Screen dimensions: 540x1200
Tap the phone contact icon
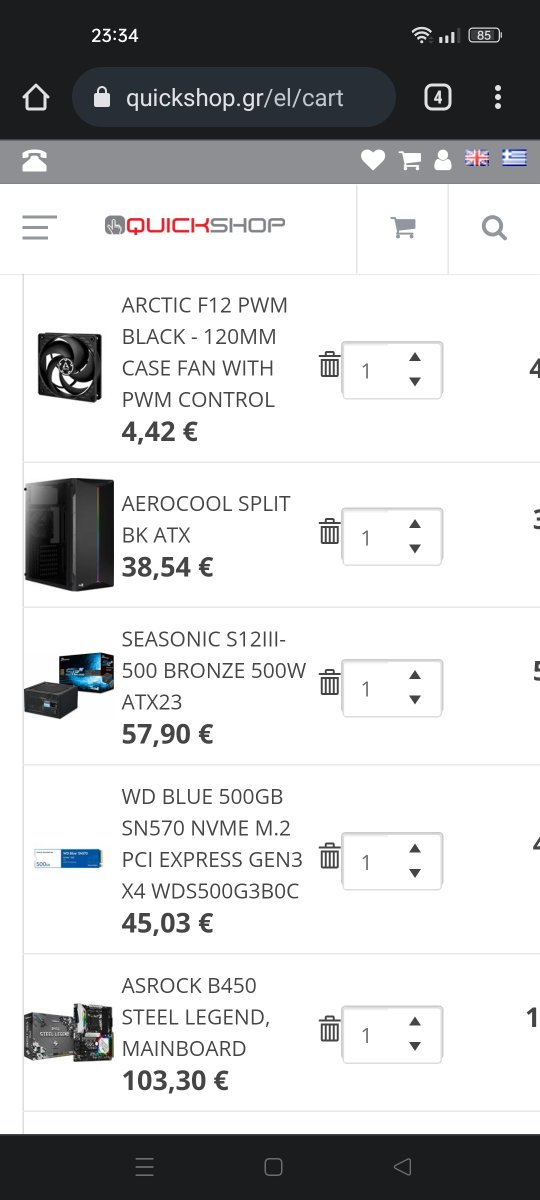point(34,161)
